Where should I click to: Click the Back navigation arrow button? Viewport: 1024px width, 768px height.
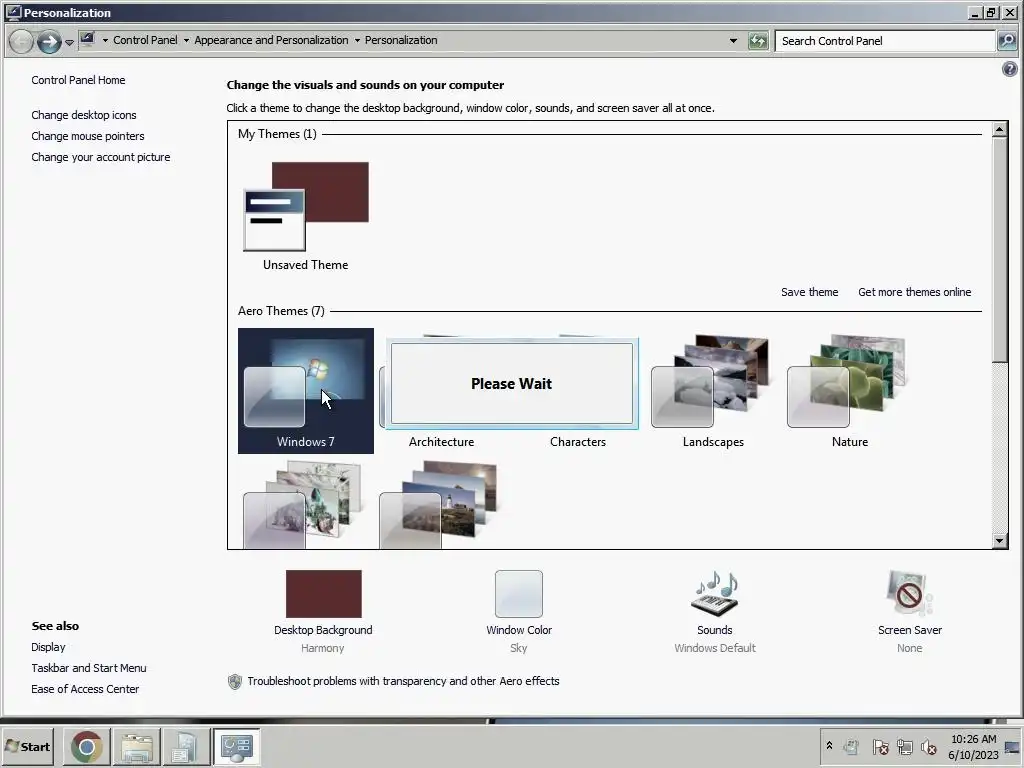click(21, 41)
